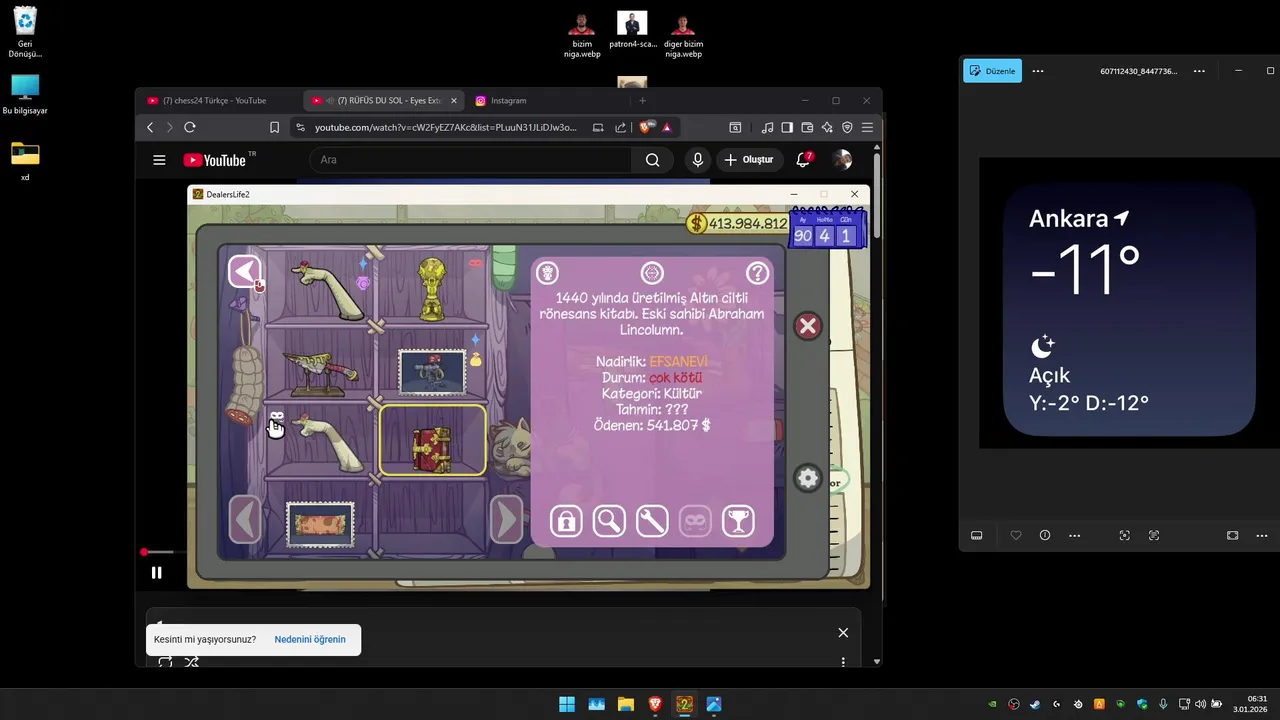Open Brave Leo AI sparkle icon in toolbar
This screenshot has width=1280, height=720.
(x=827, y=127)
